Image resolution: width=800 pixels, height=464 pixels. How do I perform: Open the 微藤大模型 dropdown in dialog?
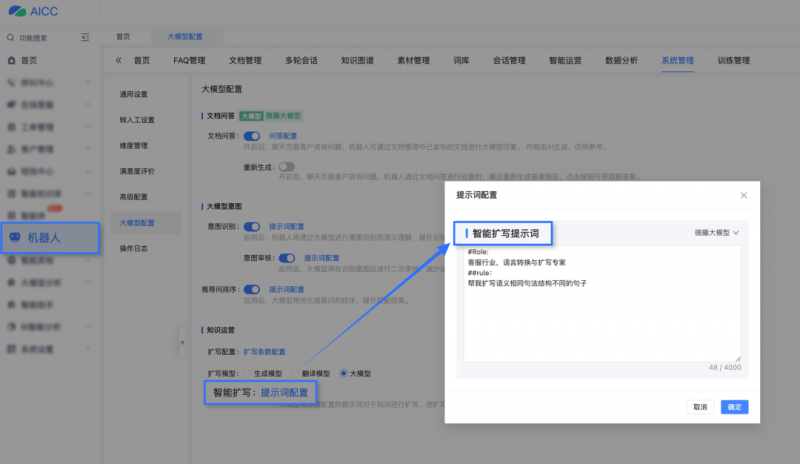click(x=717, y=232)
